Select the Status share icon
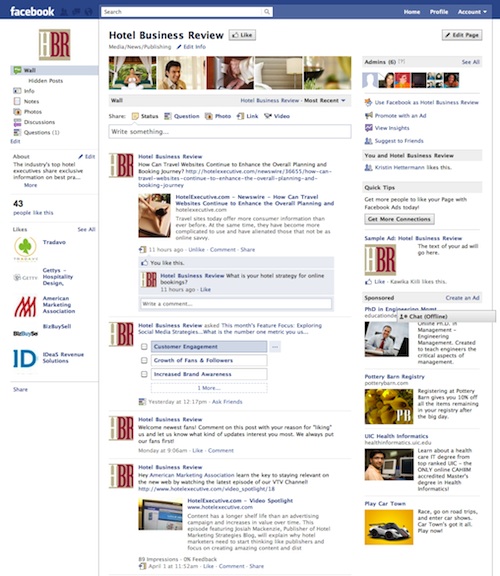500x576 pixels. pyautogui.click(x=135, y=116)
